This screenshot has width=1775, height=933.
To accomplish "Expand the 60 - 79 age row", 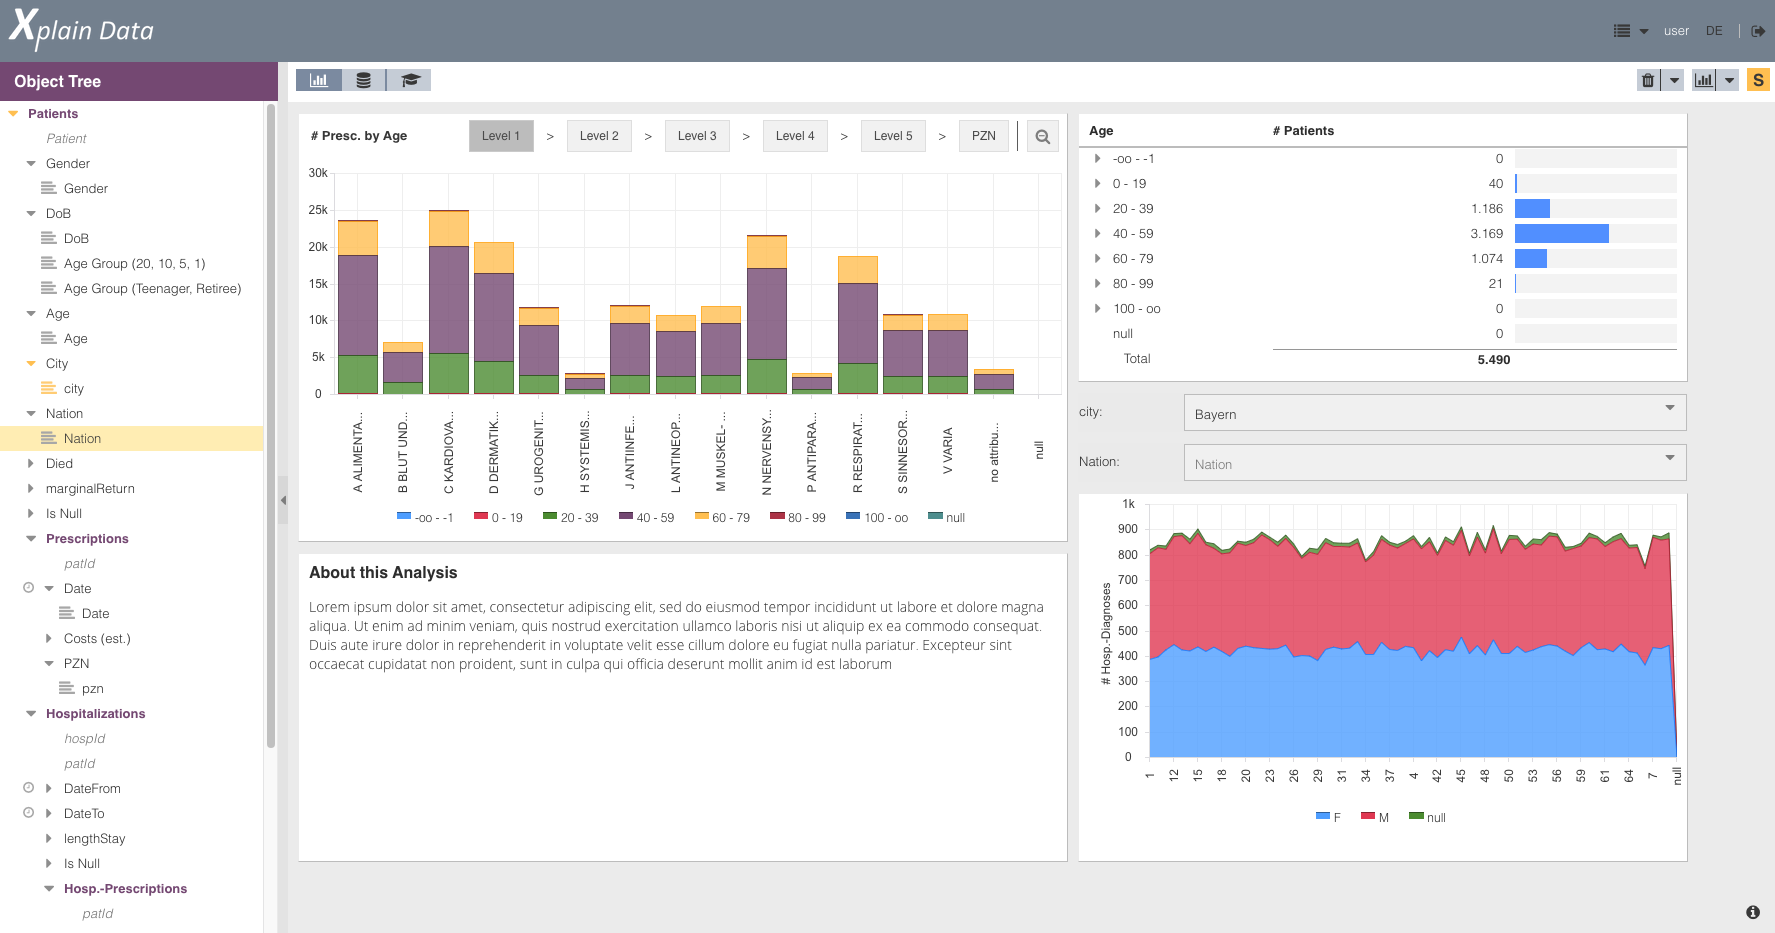I will tap(1097, 258).
